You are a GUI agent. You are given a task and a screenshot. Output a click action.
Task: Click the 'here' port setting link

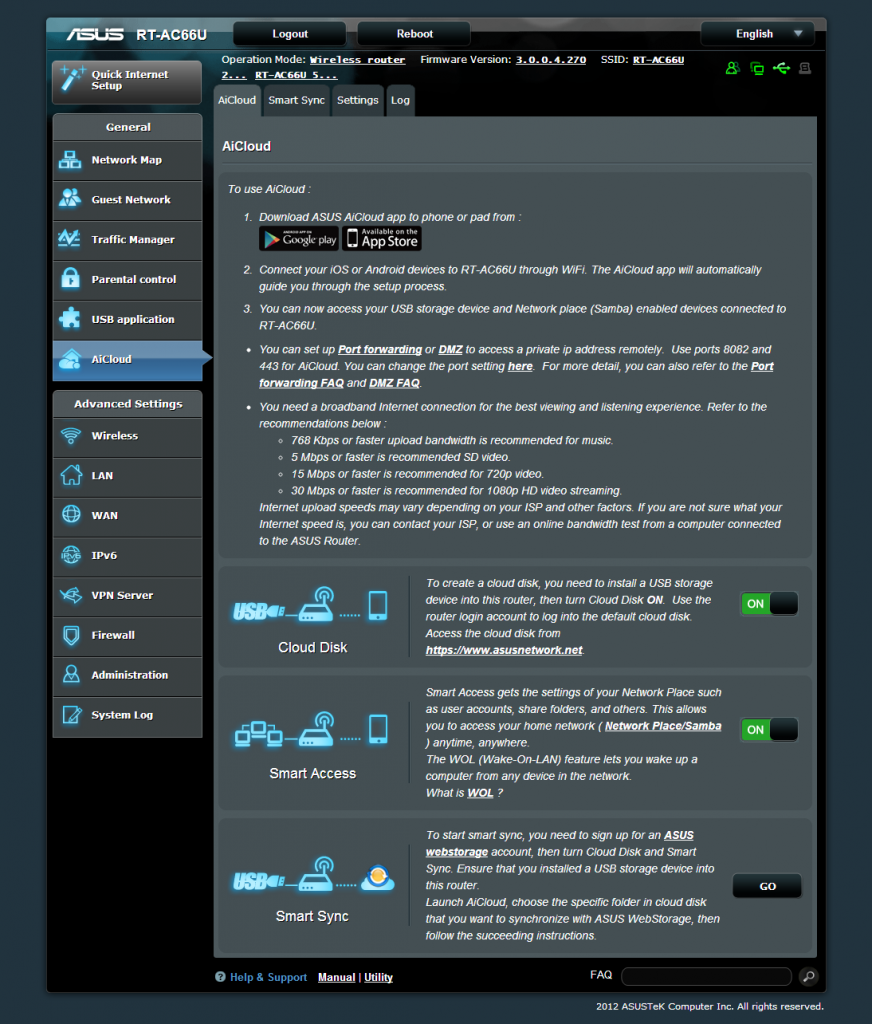click(x=520, y=366)
